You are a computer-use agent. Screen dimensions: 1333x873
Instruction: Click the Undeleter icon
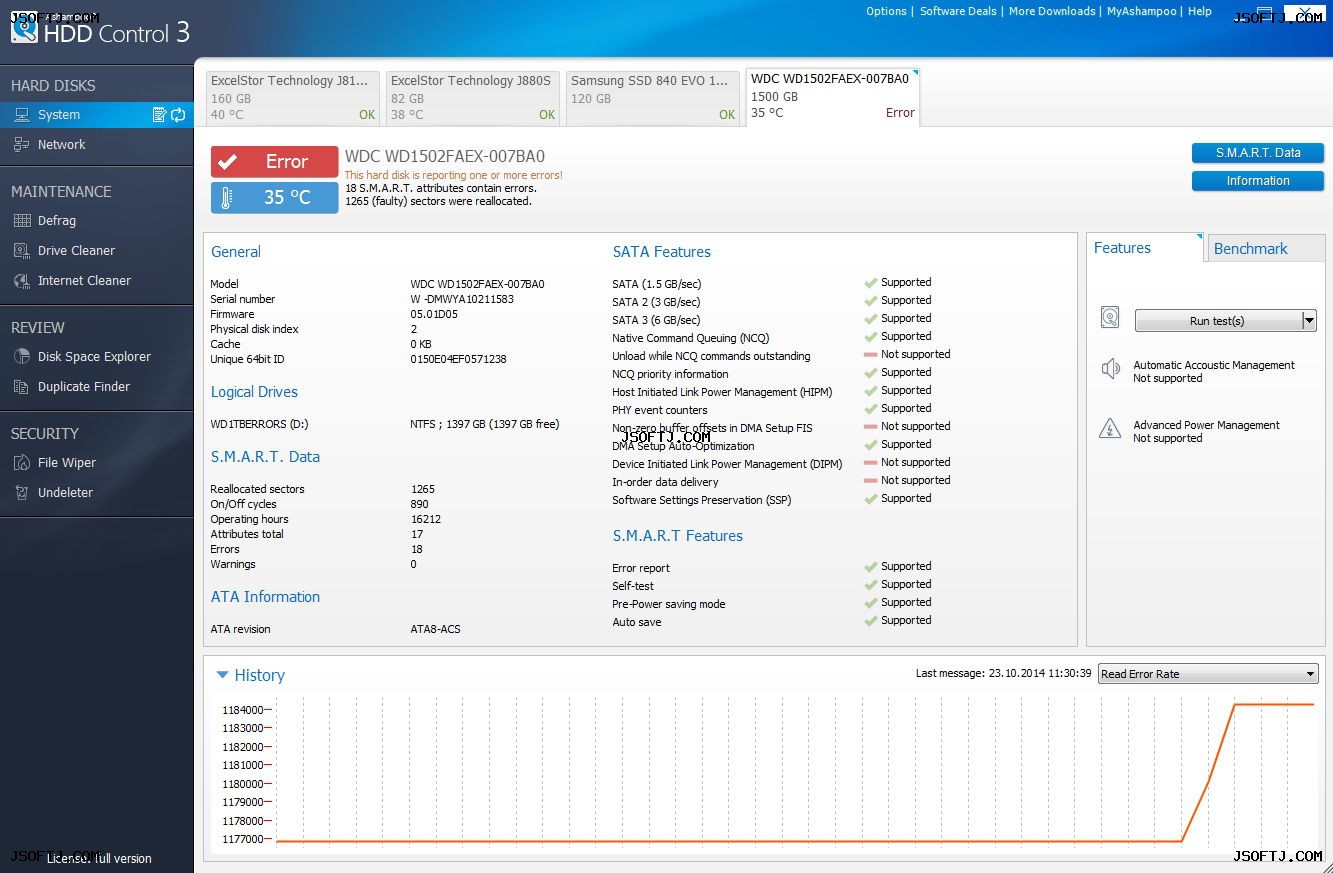[21, 493]
